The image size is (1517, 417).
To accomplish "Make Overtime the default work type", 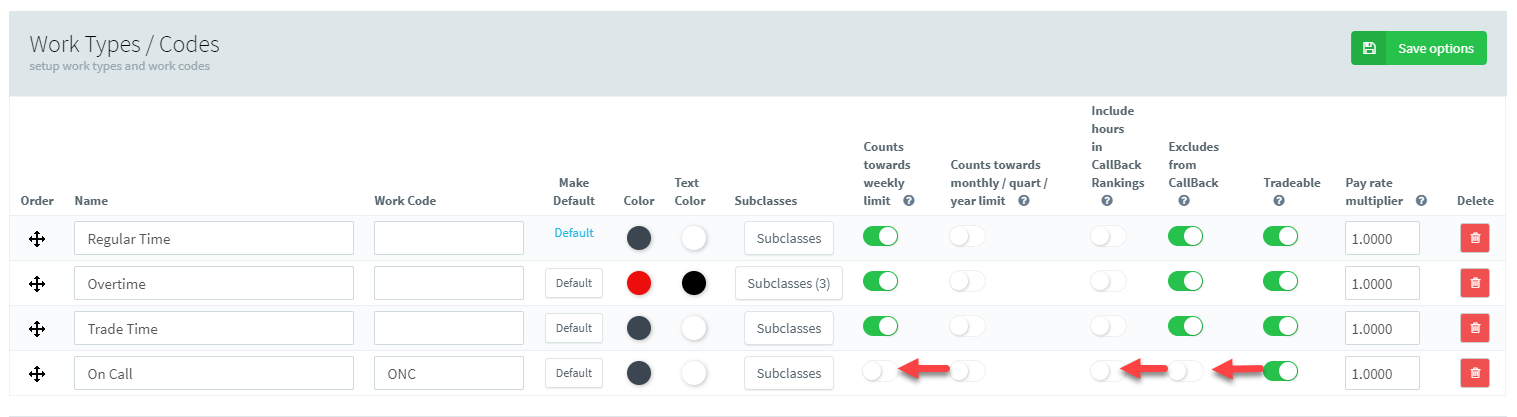I will 574,283.
